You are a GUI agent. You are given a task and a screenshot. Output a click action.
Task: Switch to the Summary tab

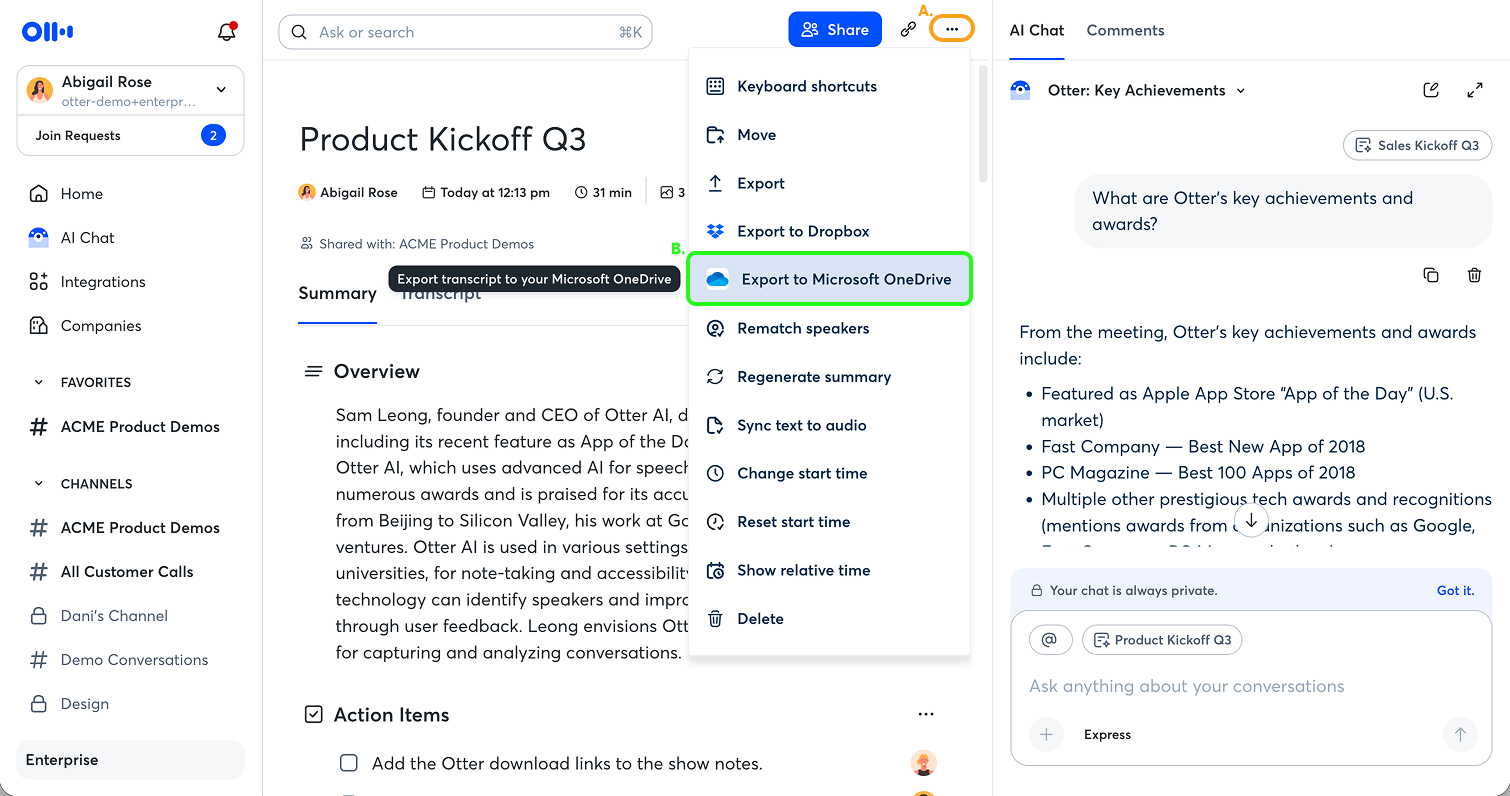(337, 293)
